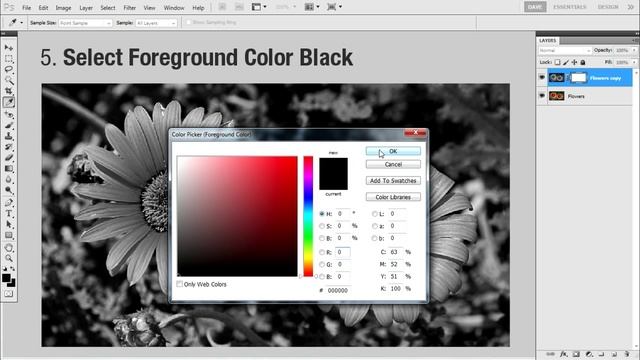
Task: Switch to the LAYERS panel tab
Action: (x=548, y=41)
